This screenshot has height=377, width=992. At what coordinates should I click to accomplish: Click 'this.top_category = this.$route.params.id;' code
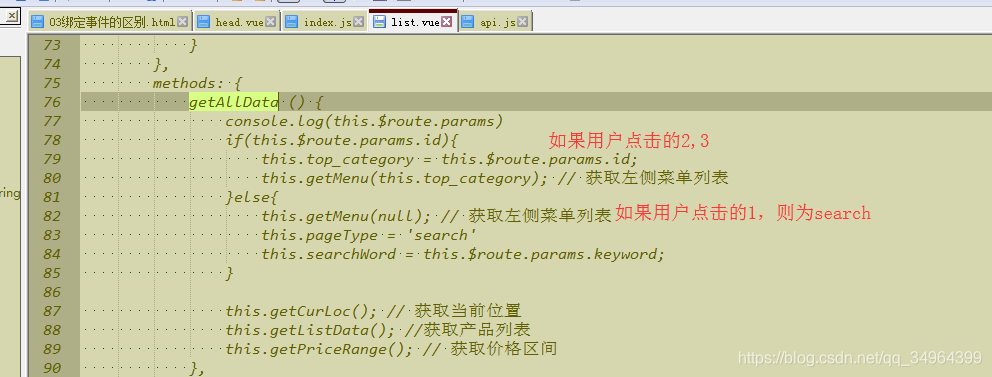click(450, 159)
